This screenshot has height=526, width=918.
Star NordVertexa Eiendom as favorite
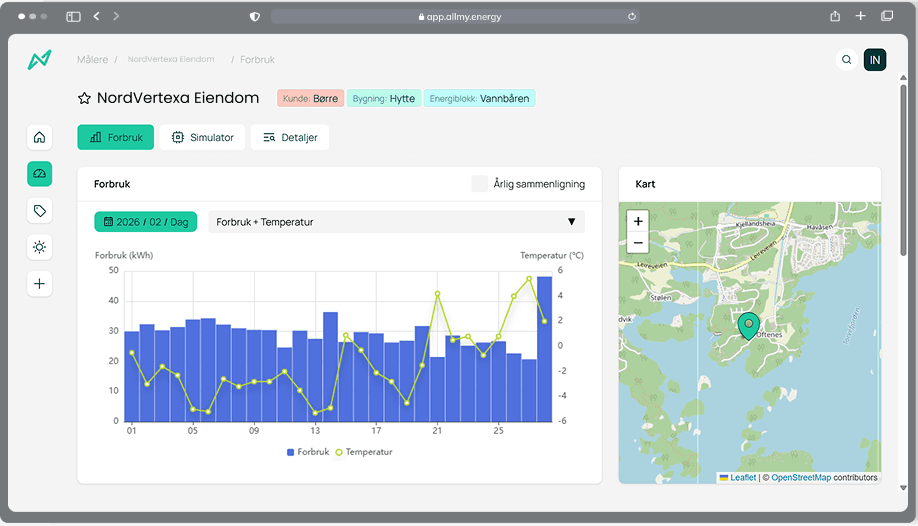click(x=85, y=98)
